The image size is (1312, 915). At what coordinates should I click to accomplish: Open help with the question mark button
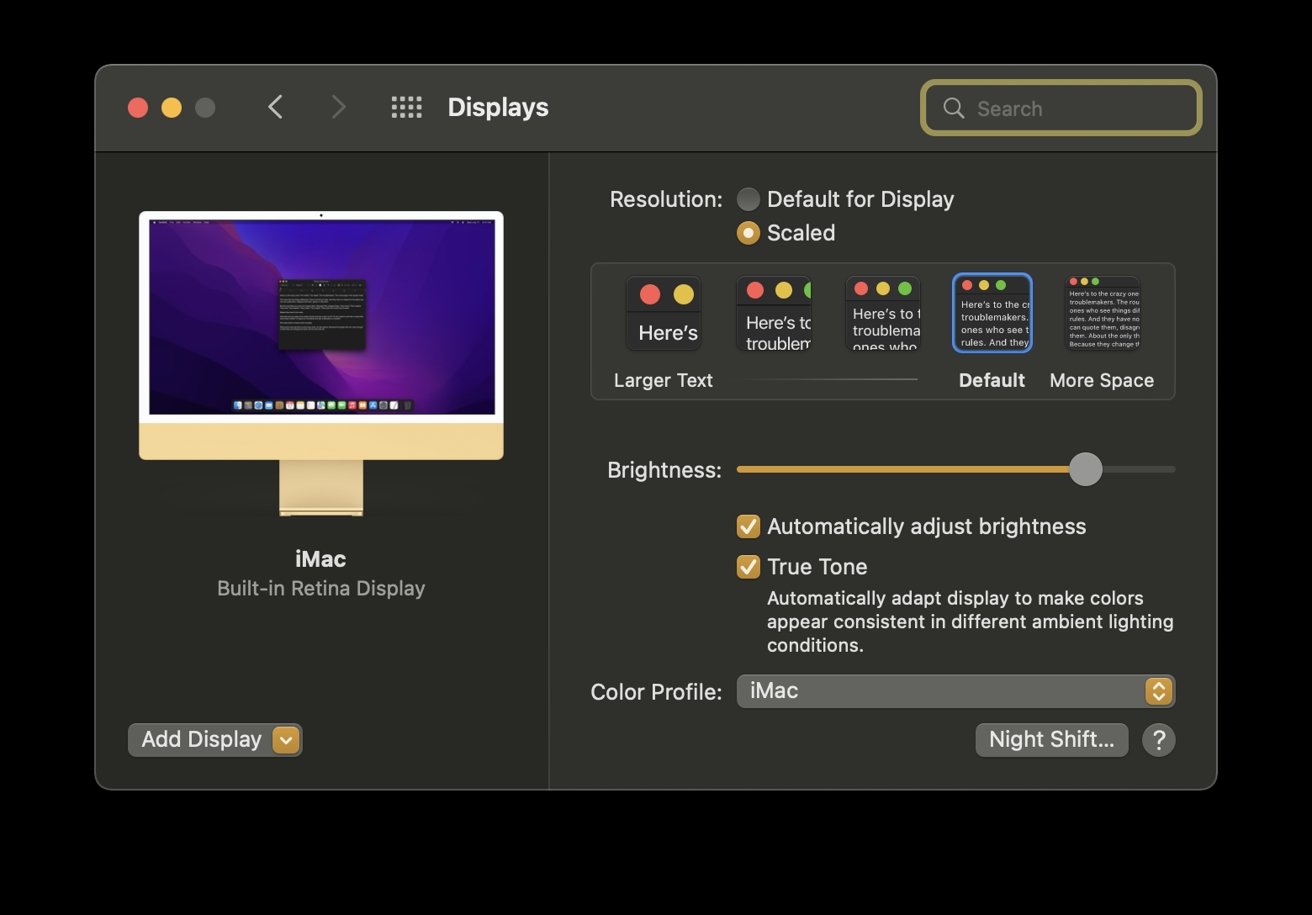[1158, 740]
